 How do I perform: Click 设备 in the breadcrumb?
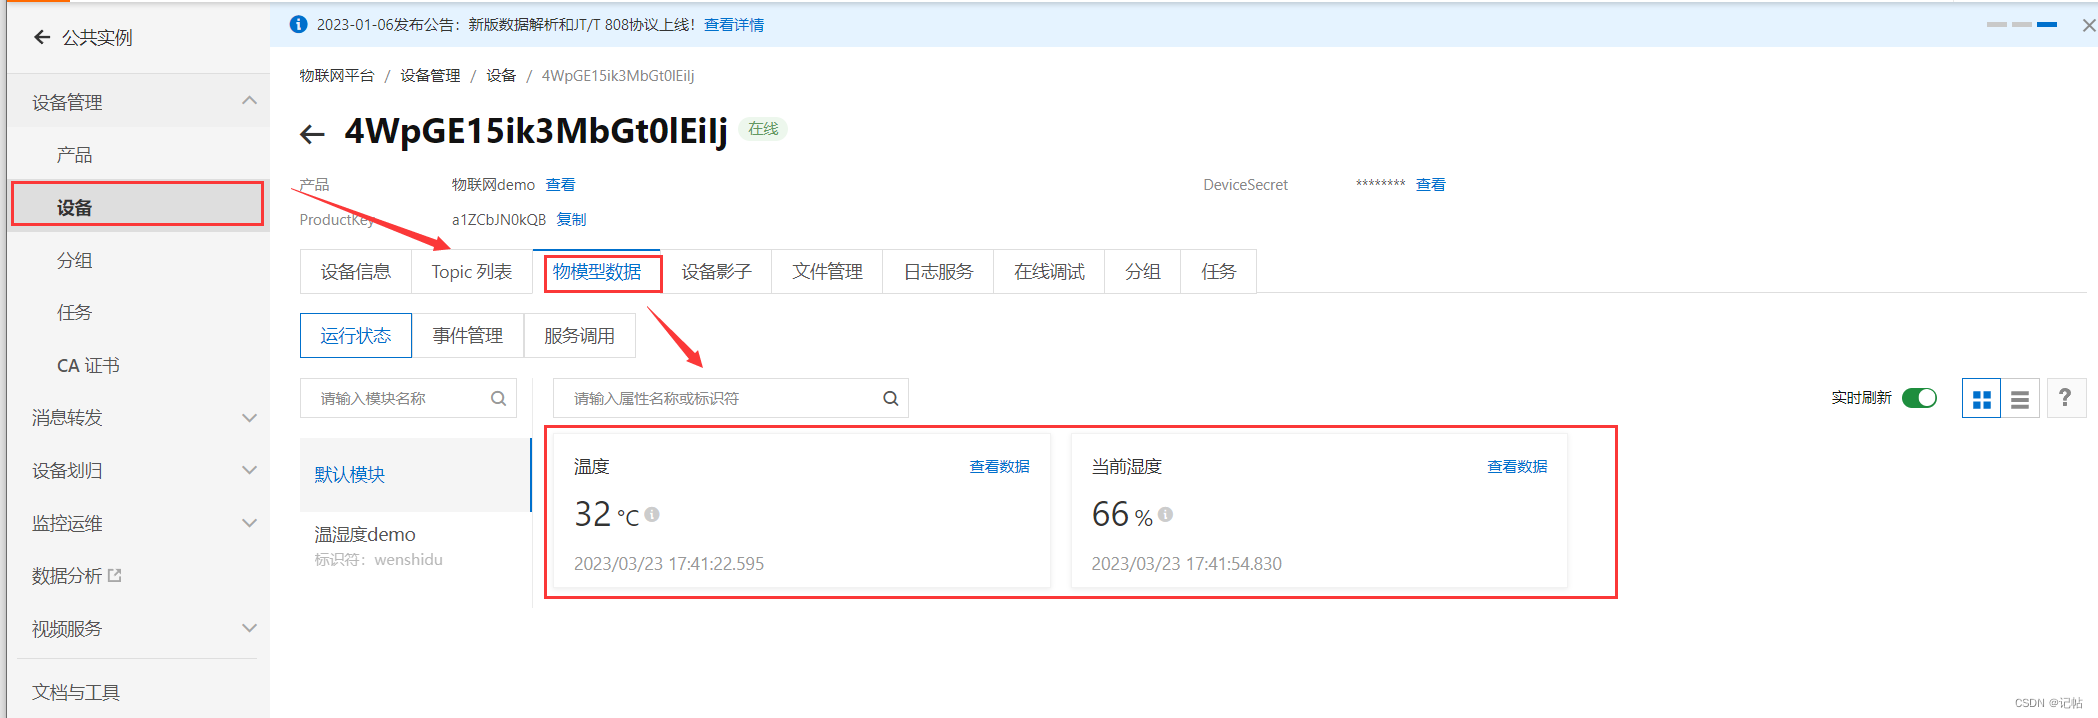(x=501, y=75)
